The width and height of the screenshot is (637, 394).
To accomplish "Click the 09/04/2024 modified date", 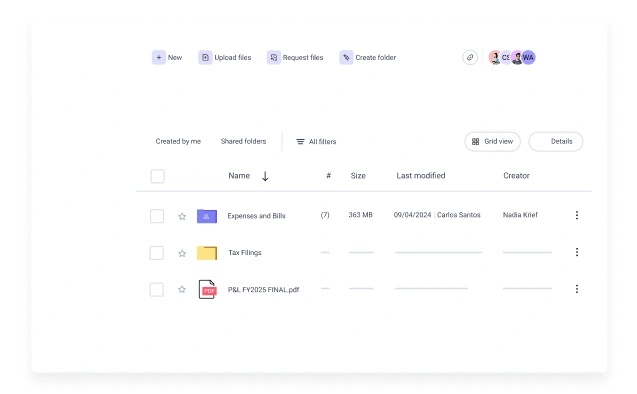I will pyautogui.click(x=412, y=215).
